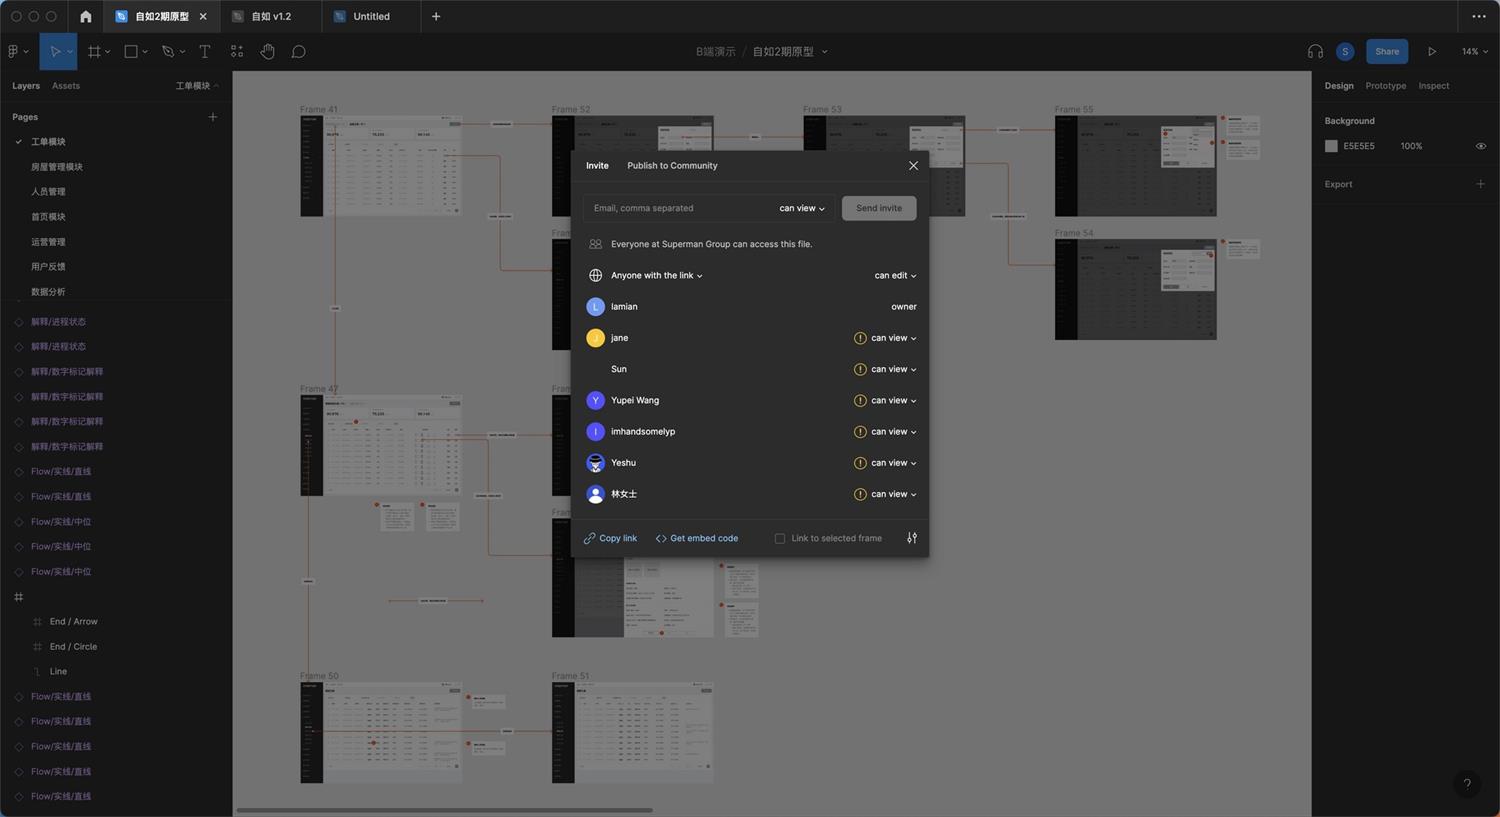This screenshot has width=1500, height=817.
Task: Open the window overflow menu dots
Action: [1479, 16]
